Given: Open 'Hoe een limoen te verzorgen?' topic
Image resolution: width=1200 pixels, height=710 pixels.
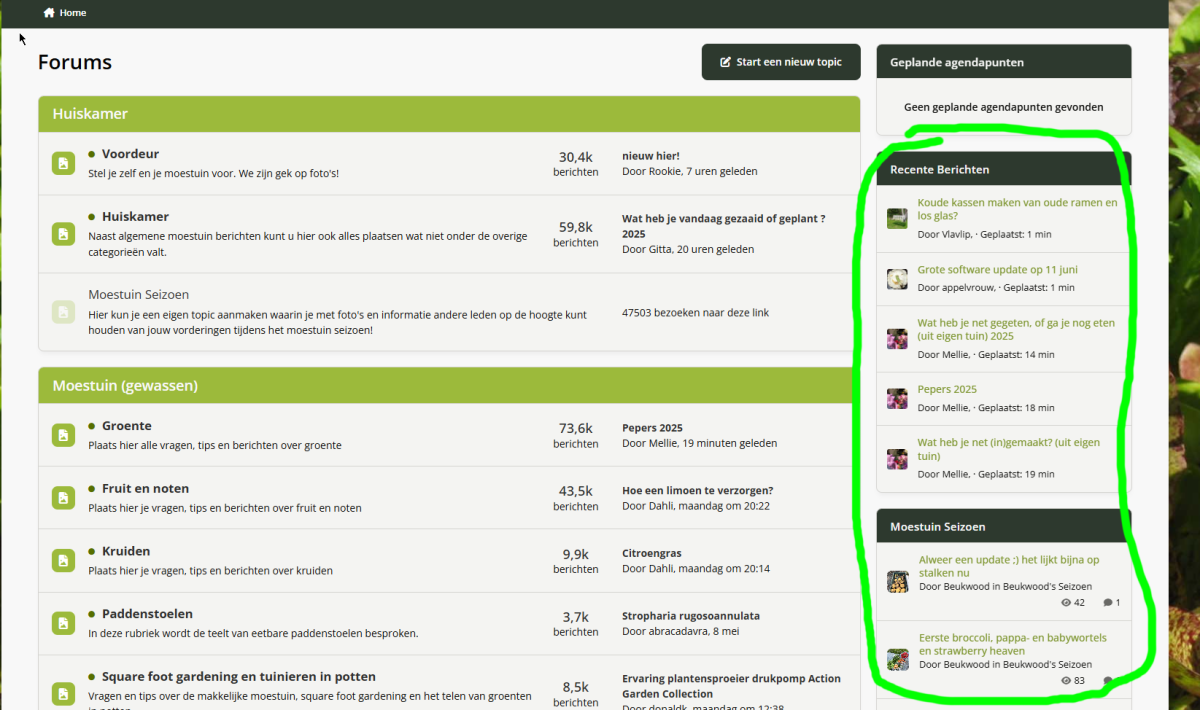Looking at the screenshot, I should 697,491.
